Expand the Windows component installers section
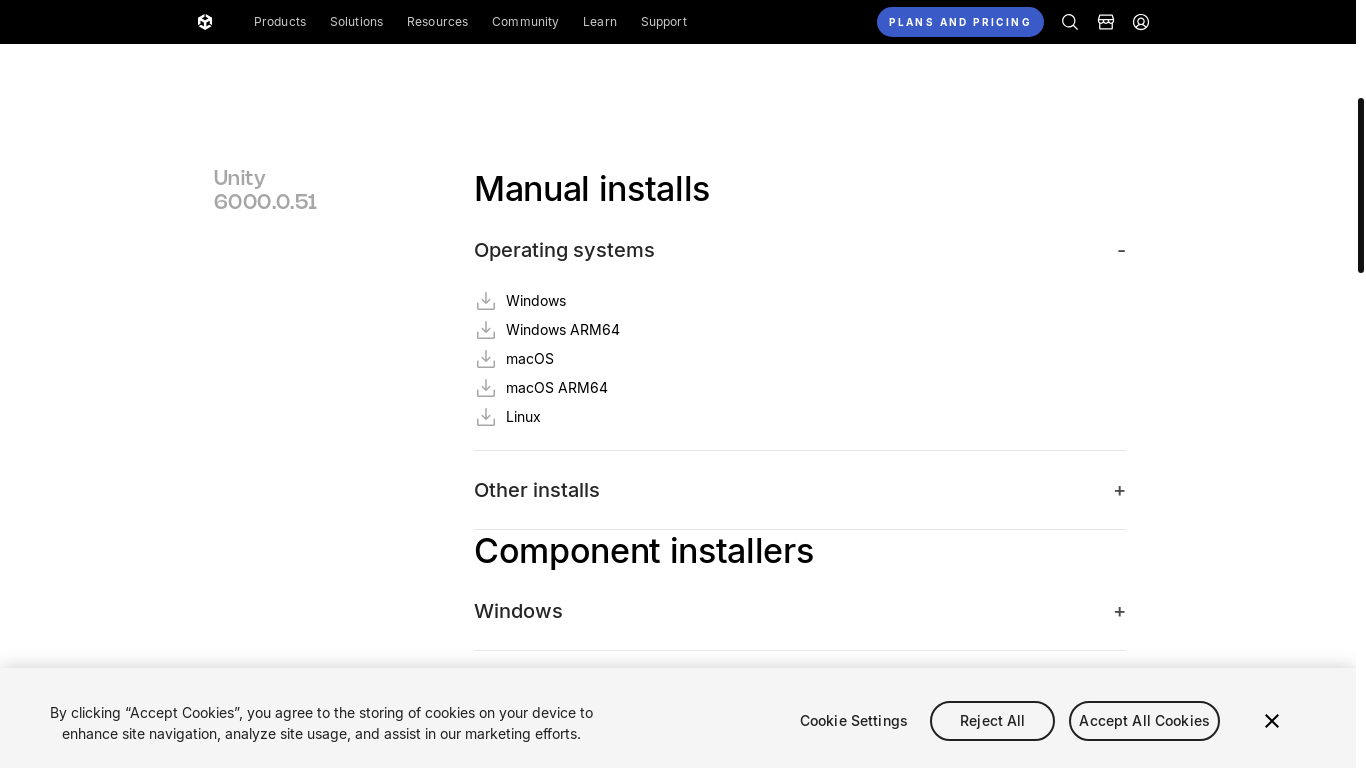This screenshot has width=1366, height=768. click(800, 611)
